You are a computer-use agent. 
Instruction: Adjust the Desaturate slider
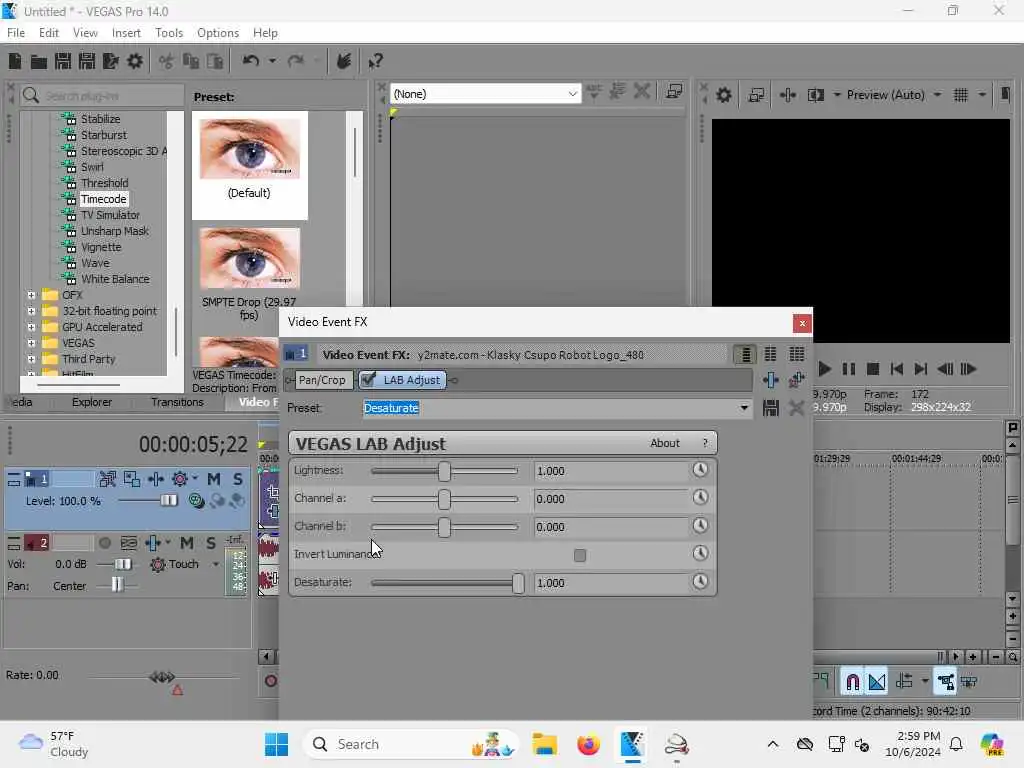[518, 583]
